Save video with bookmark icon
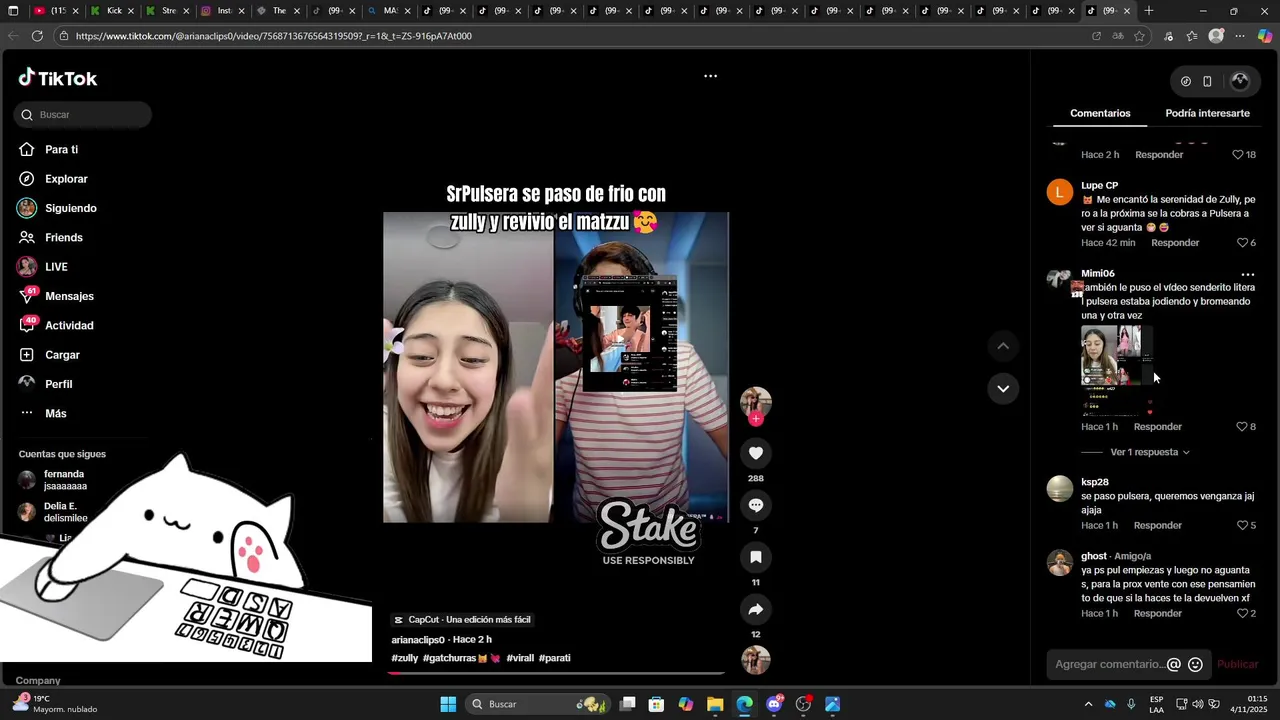The height and width of the screenshot is (720, 1280). coord(755,557)
